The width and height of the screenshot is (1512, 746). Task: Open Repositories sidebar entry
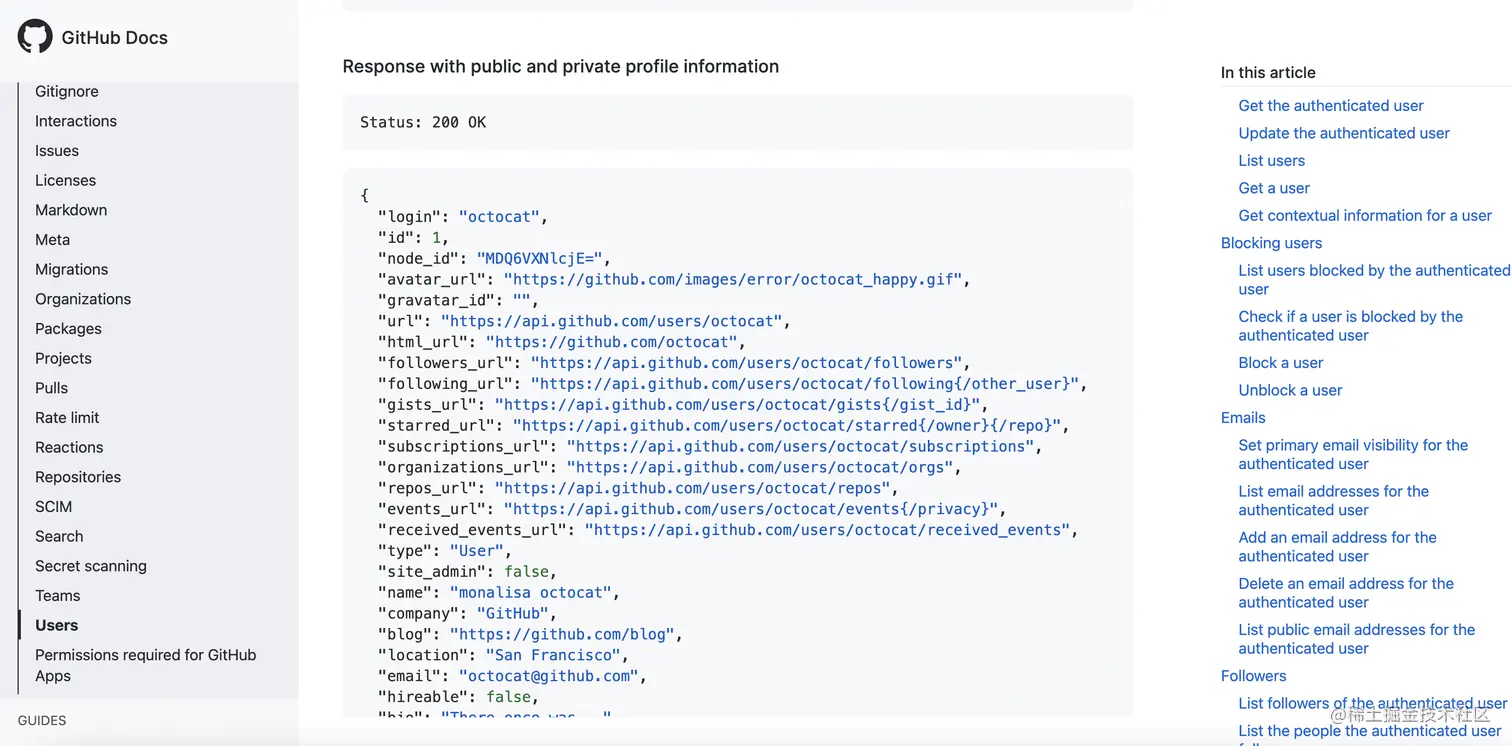tap(78, 477)
